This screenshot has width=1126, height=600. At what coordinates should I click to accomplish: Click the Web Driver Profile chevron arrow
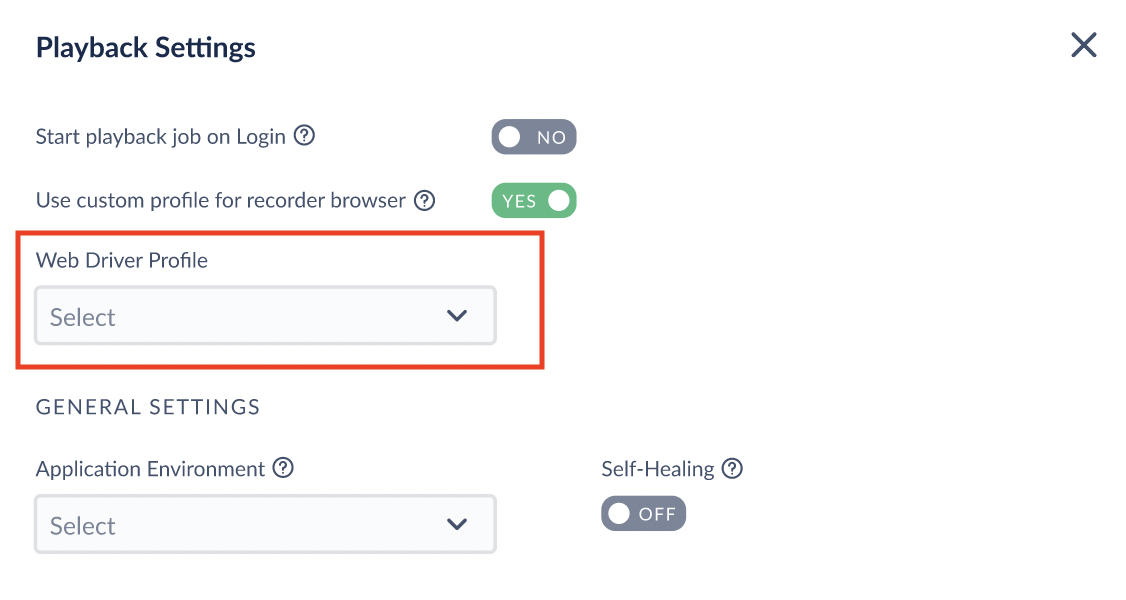(x=457, y=316)
